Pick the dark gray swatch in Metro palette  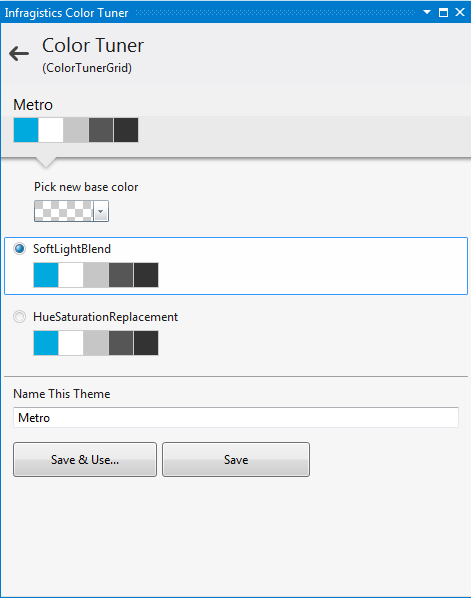pyautogui.click(x=101, y=130)
